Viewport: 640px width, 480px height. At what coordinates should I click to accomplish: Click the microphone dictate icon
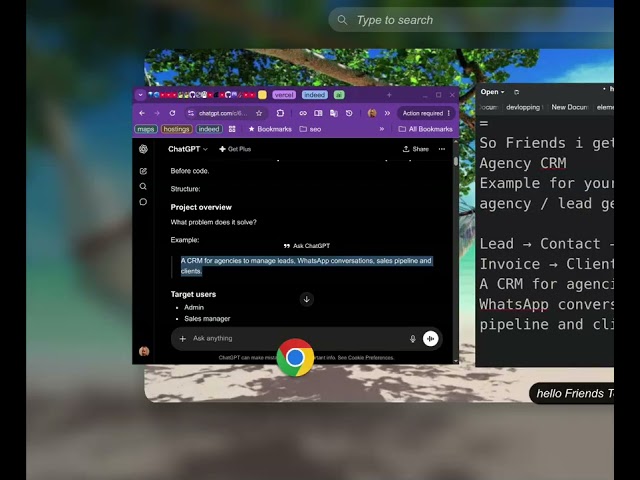[413, 338]
